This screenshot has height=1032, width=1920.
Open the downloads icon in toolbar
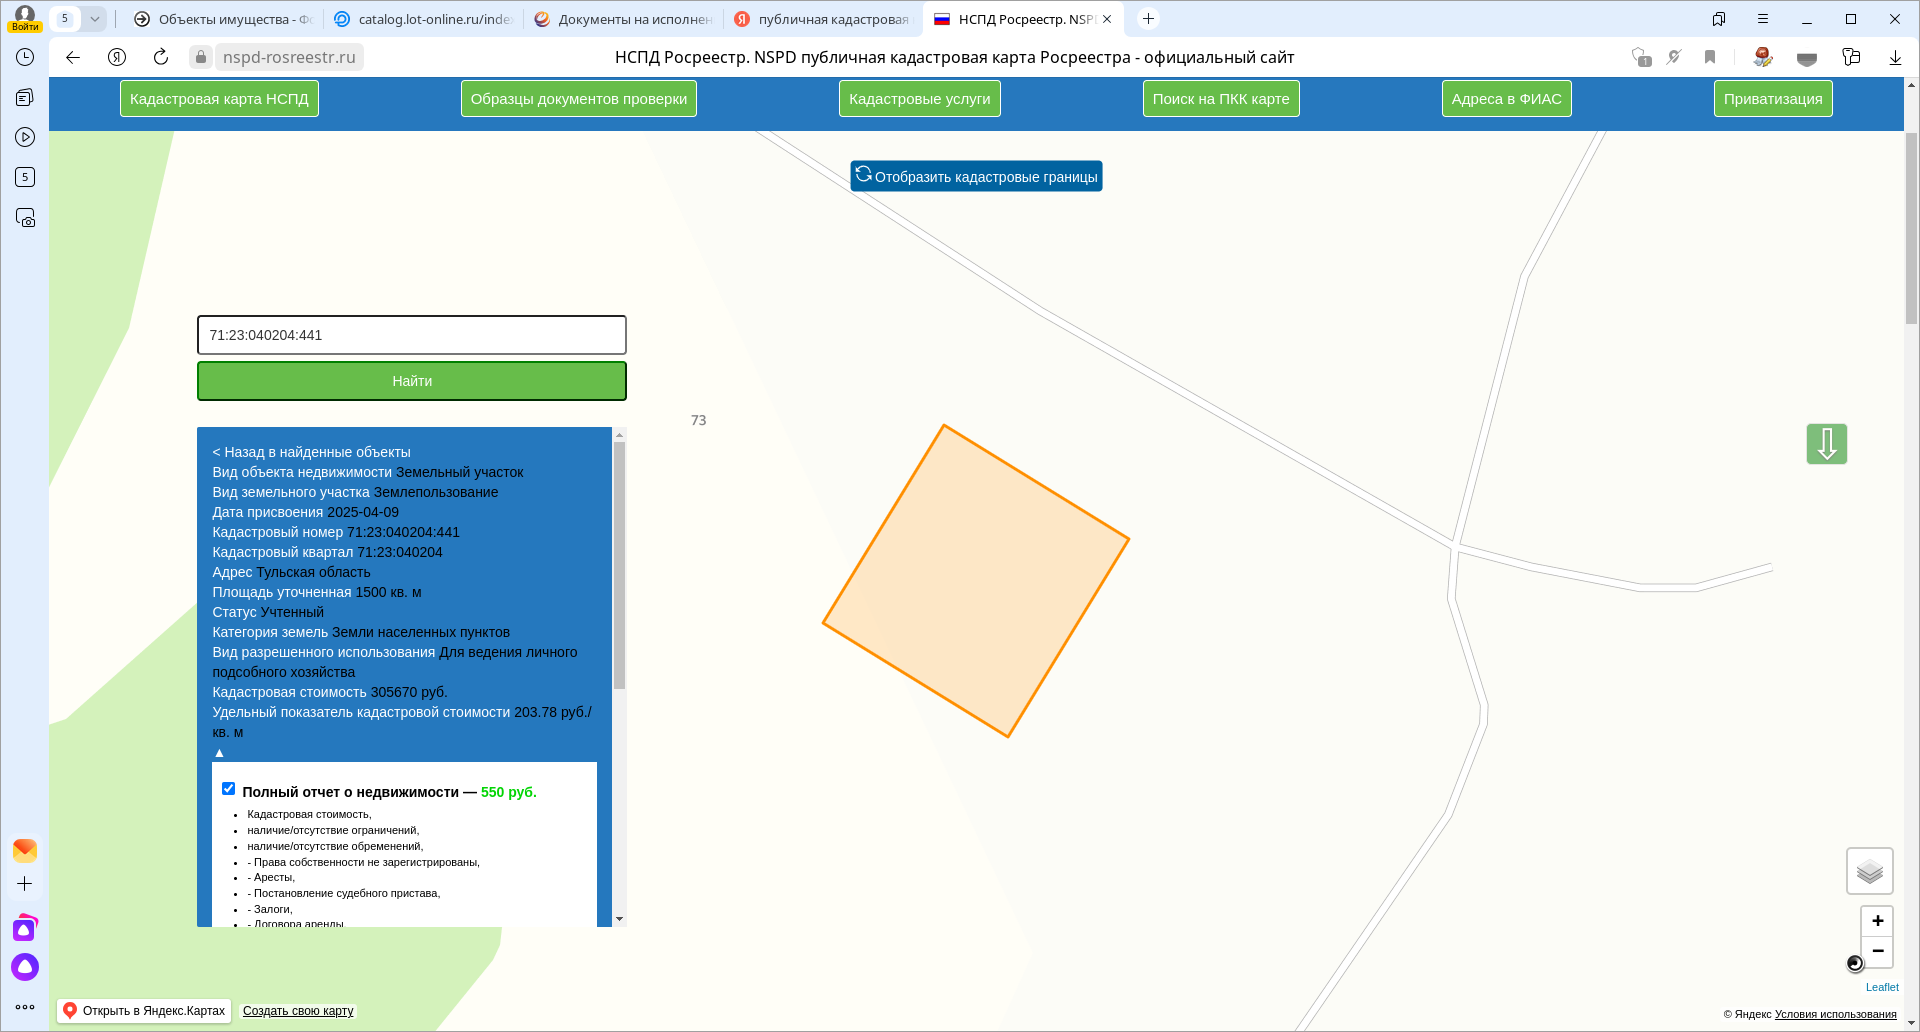click(1895, 57)
